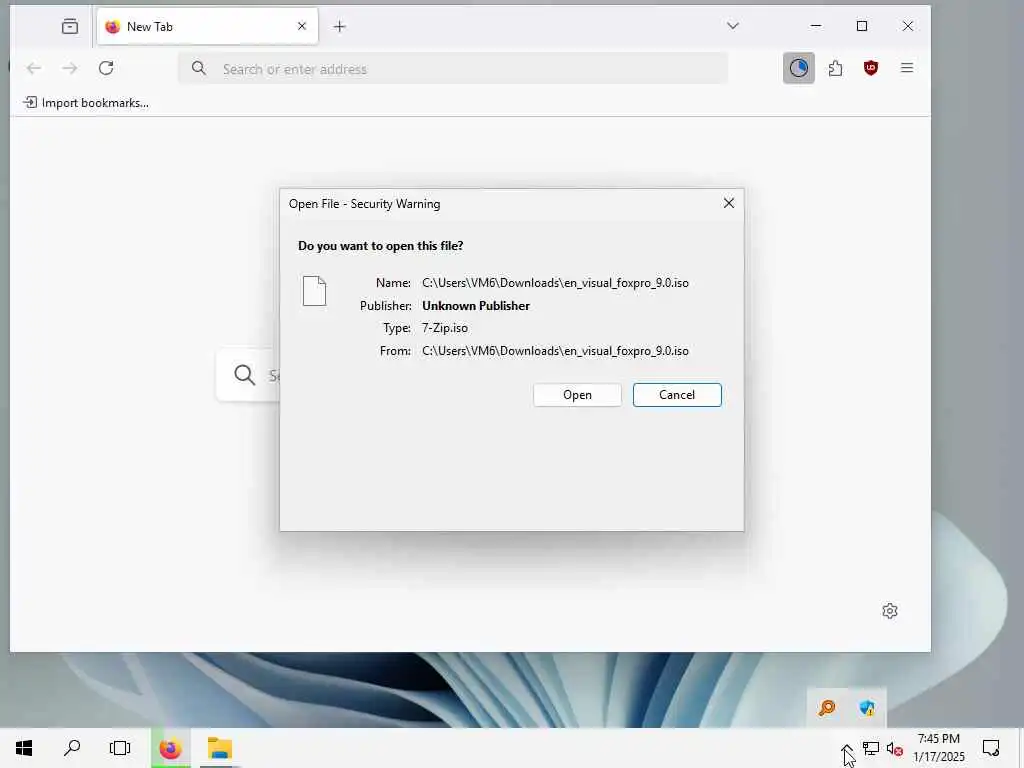Open Task View on taskbar
This screenshot has height=768, width=1024.
coord(120,748)
